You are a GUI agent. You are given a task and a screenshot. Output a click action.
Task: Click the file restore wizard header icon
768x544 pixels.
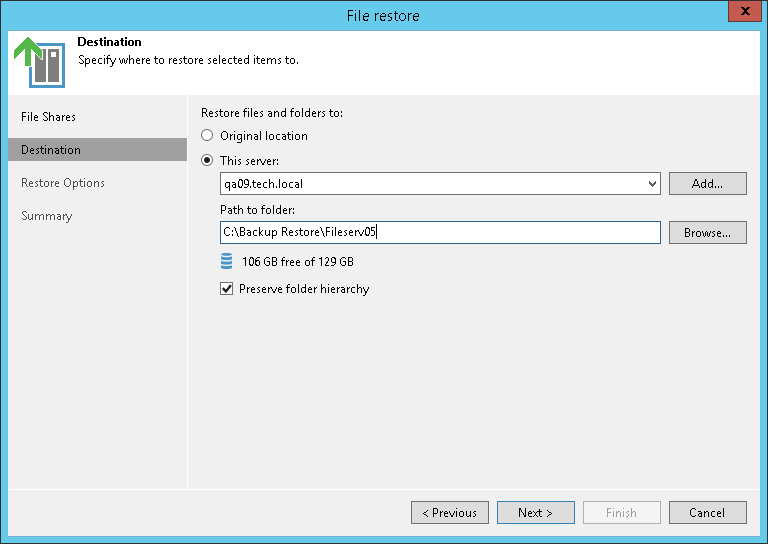(39, 61)
